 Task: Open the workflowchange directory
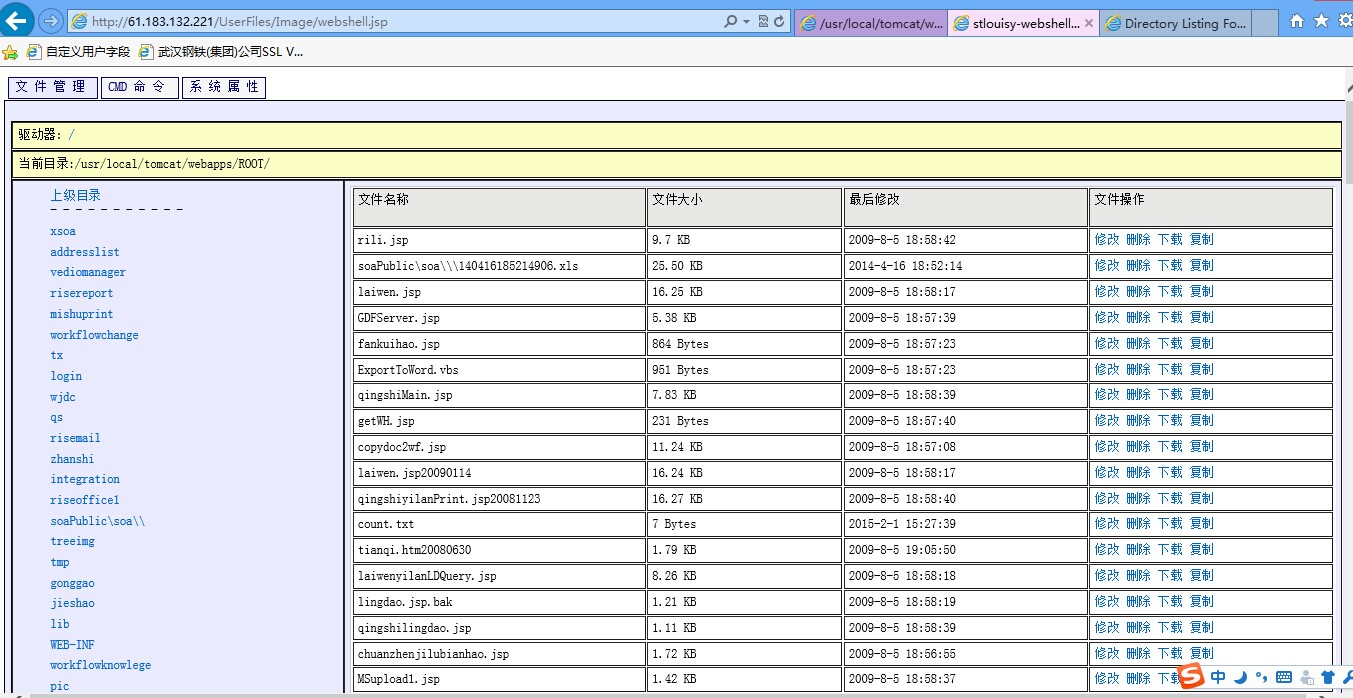coord(94,335)
